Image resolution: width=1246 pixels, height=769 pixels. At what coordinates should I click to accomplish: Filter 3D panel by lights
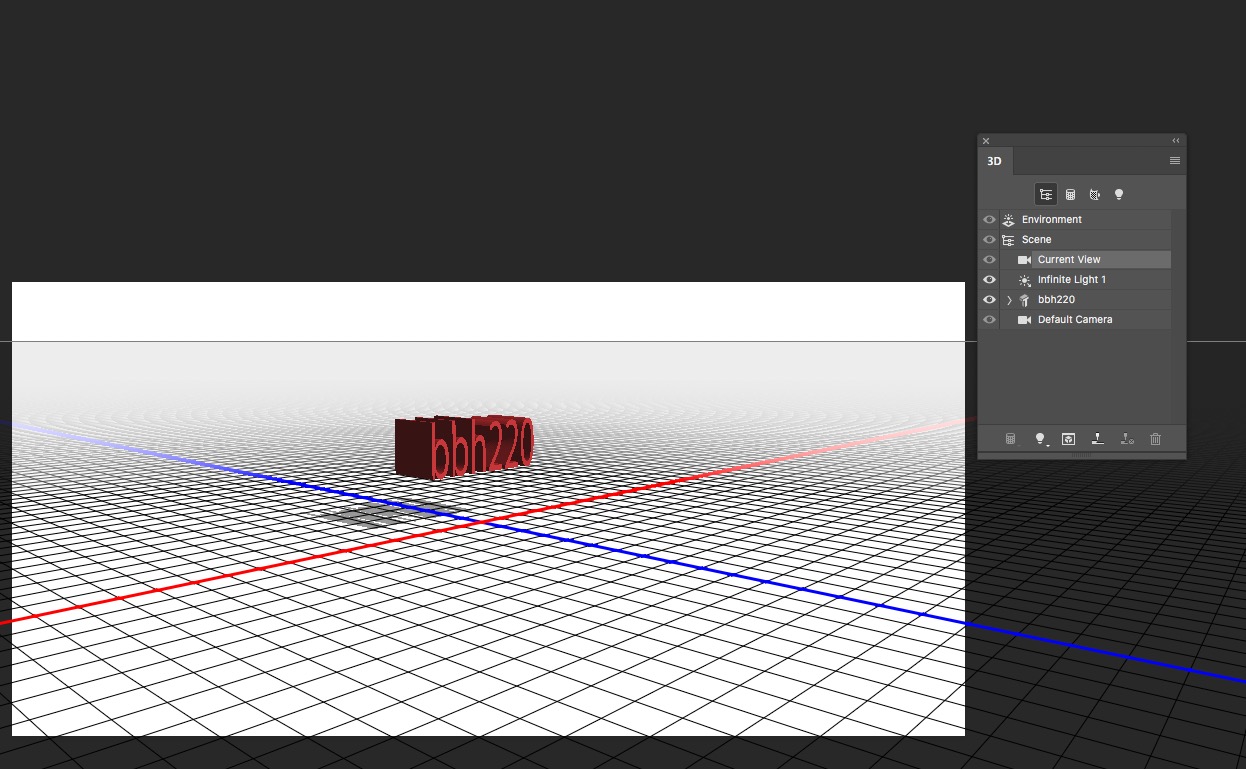pyautogui.click(x=1119, y=195)
